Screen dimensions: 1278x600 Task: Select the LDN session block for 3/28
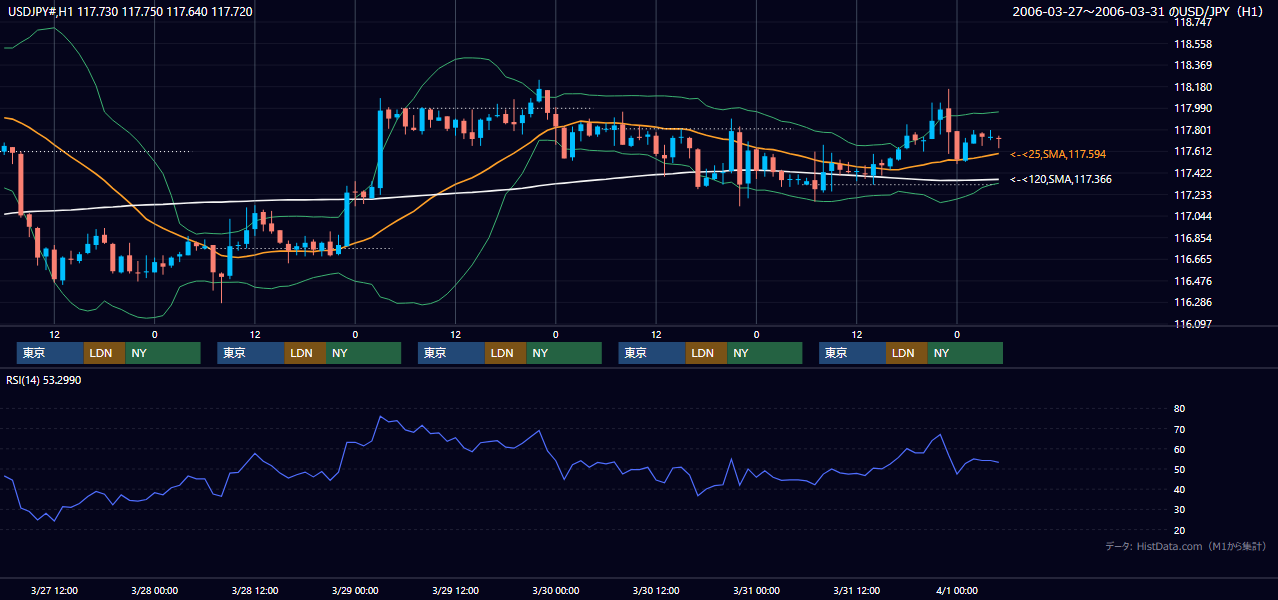tap(305, 353)
